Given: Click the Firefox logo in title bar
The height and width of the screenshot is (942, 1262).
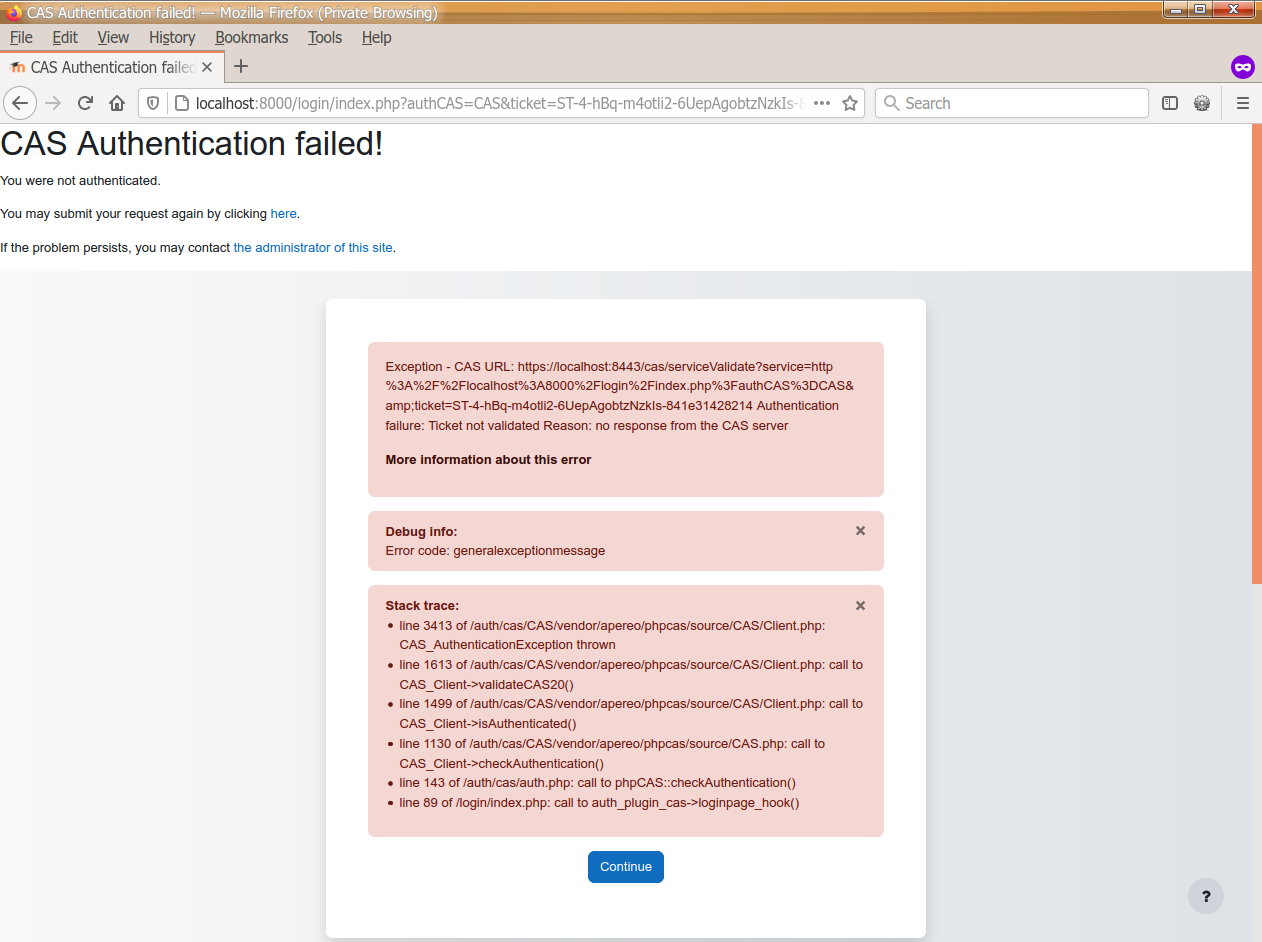Looking at the screenshot, I should (x=14, y=12).
